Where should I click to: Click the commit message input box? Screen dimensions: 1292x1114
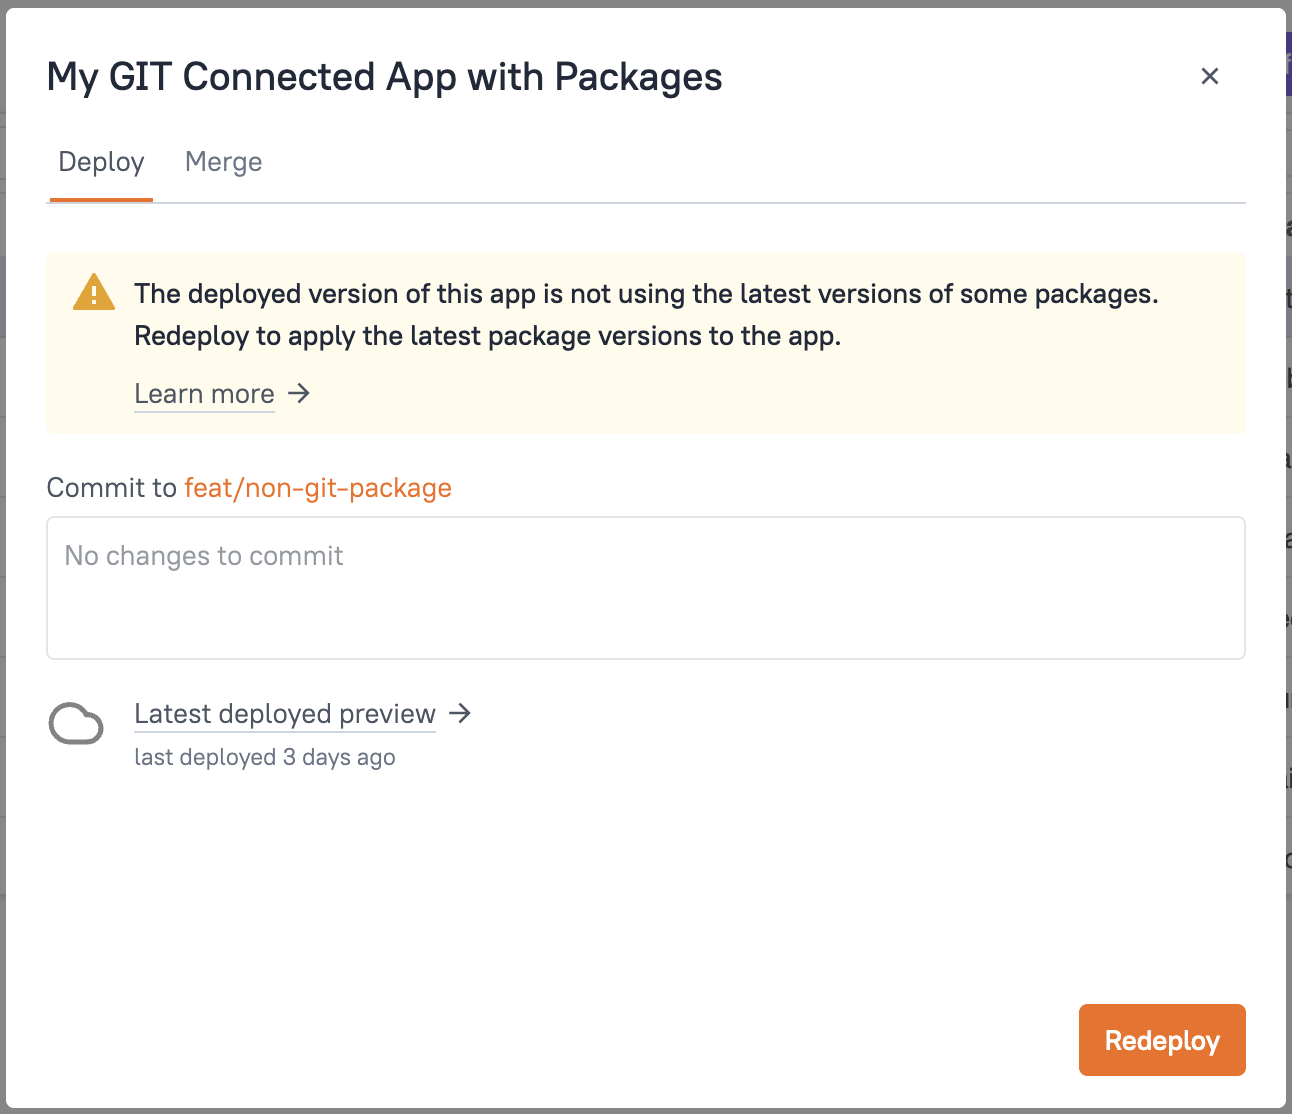click(646, 588)
